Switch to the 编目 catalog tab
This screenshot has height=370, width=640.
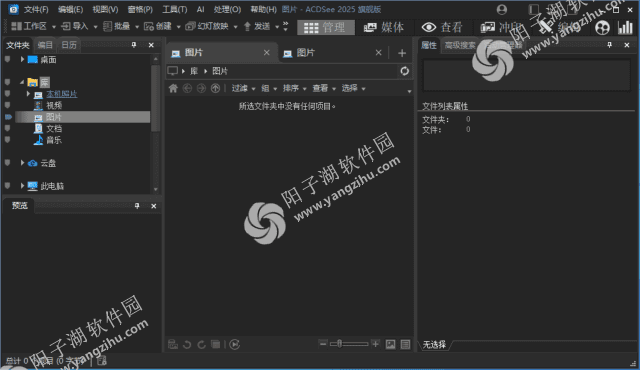point(45,45)
